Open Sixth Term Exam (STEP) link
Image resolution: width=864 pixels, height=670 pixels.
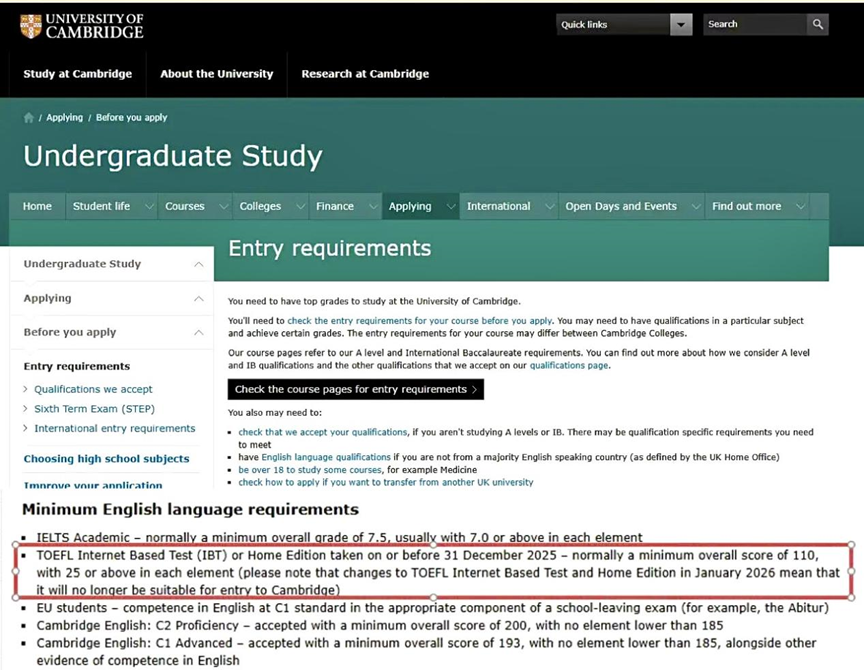tap(94, 409)
